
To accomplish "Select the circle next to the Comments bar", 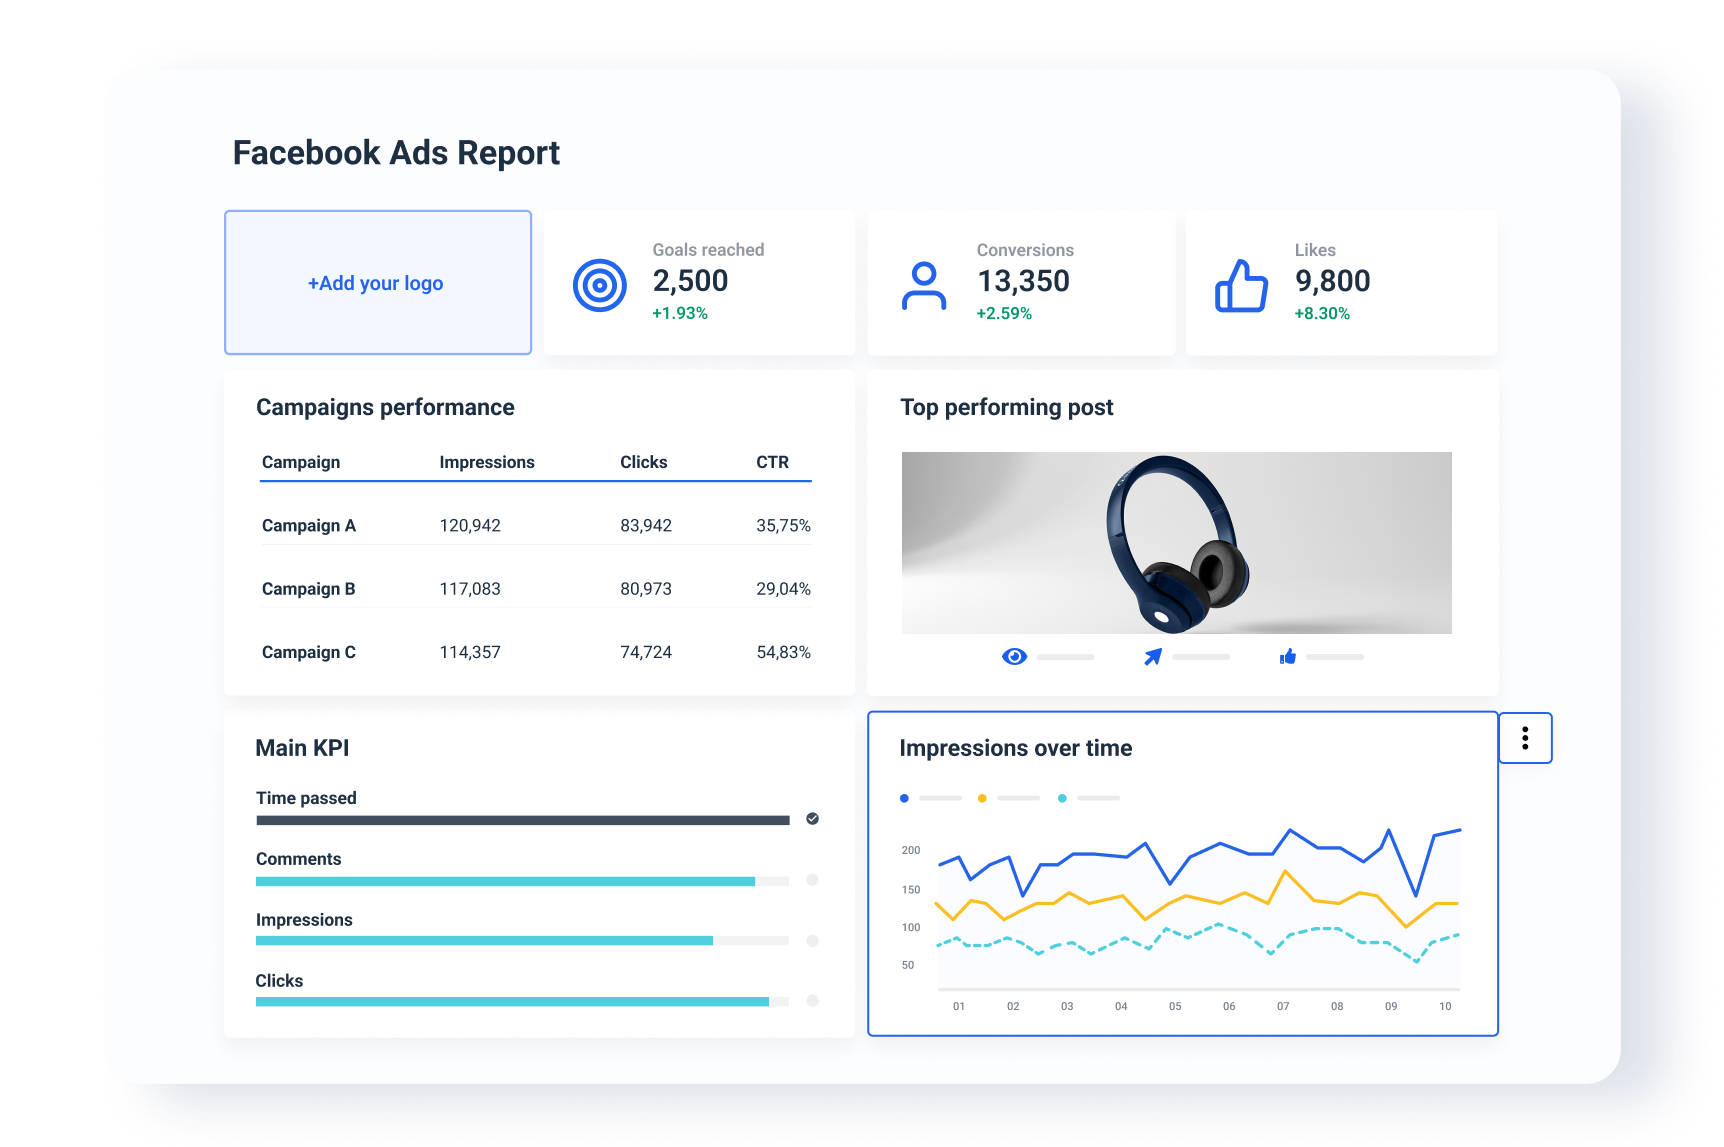I will point(812,880).
